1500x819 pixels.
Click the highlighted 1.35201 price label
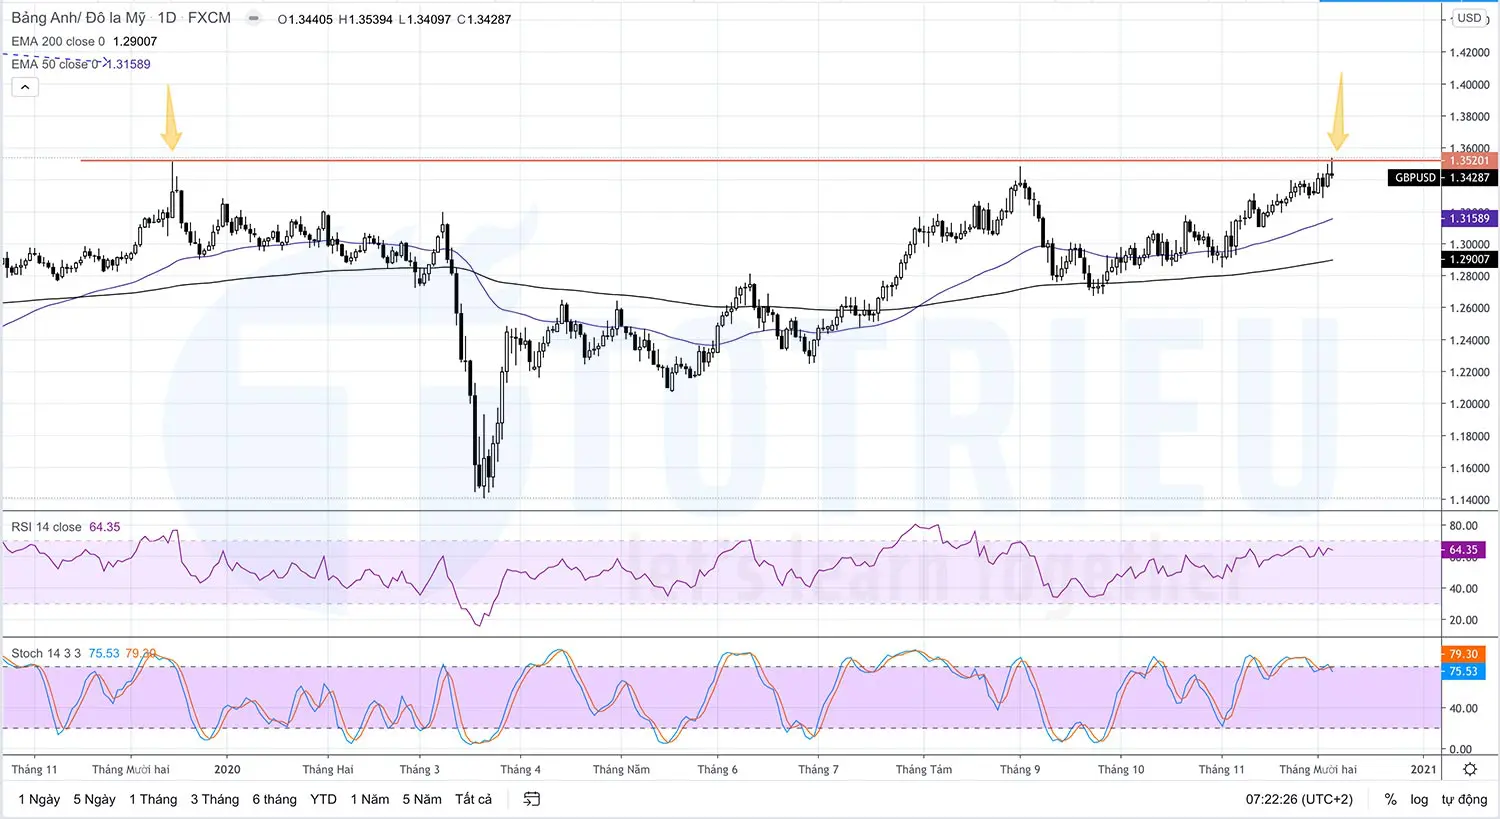tap(1469, 160)
